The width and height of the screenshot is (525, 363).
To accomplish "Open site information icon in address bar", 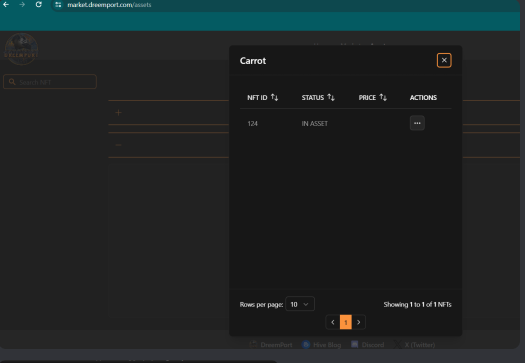I will (x=58, y=5).
